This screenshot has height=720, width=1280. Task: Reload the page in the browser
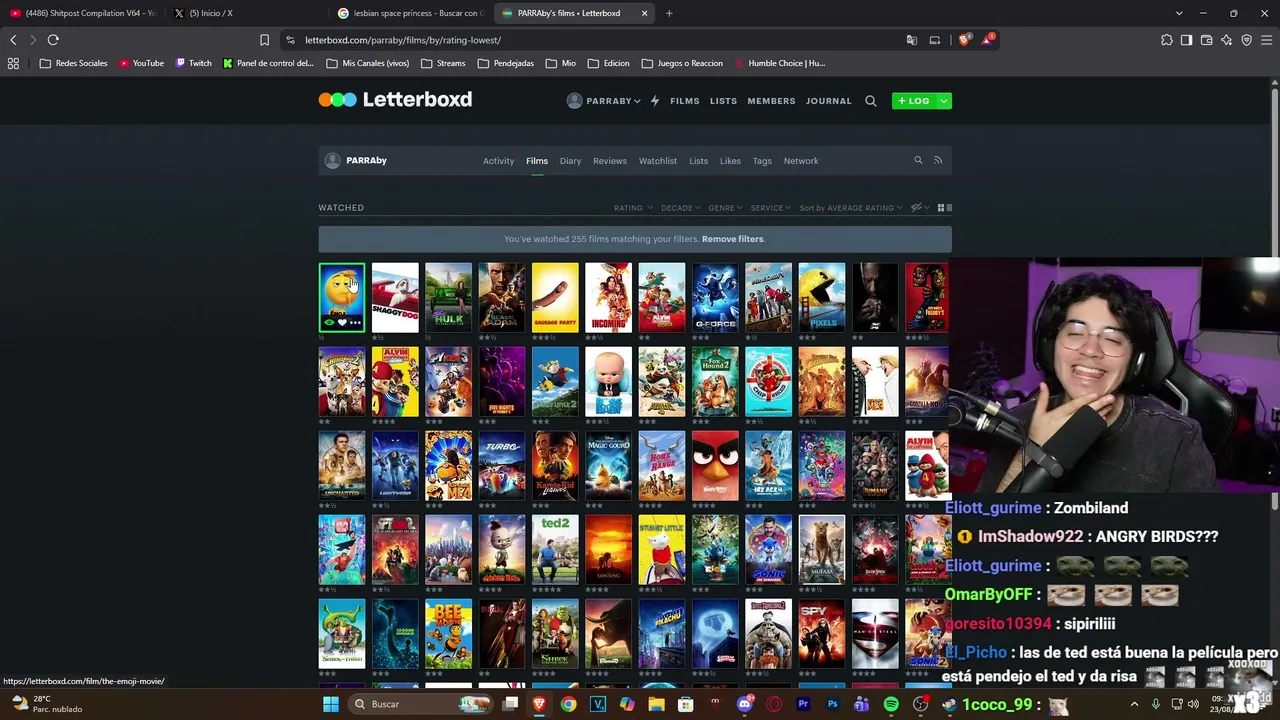53,40
